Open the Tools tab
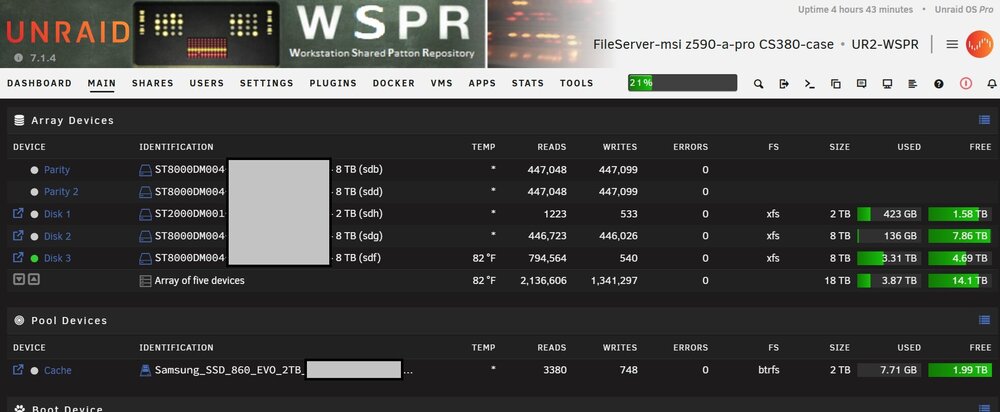 pyautogui.click(x=577, y=83)
